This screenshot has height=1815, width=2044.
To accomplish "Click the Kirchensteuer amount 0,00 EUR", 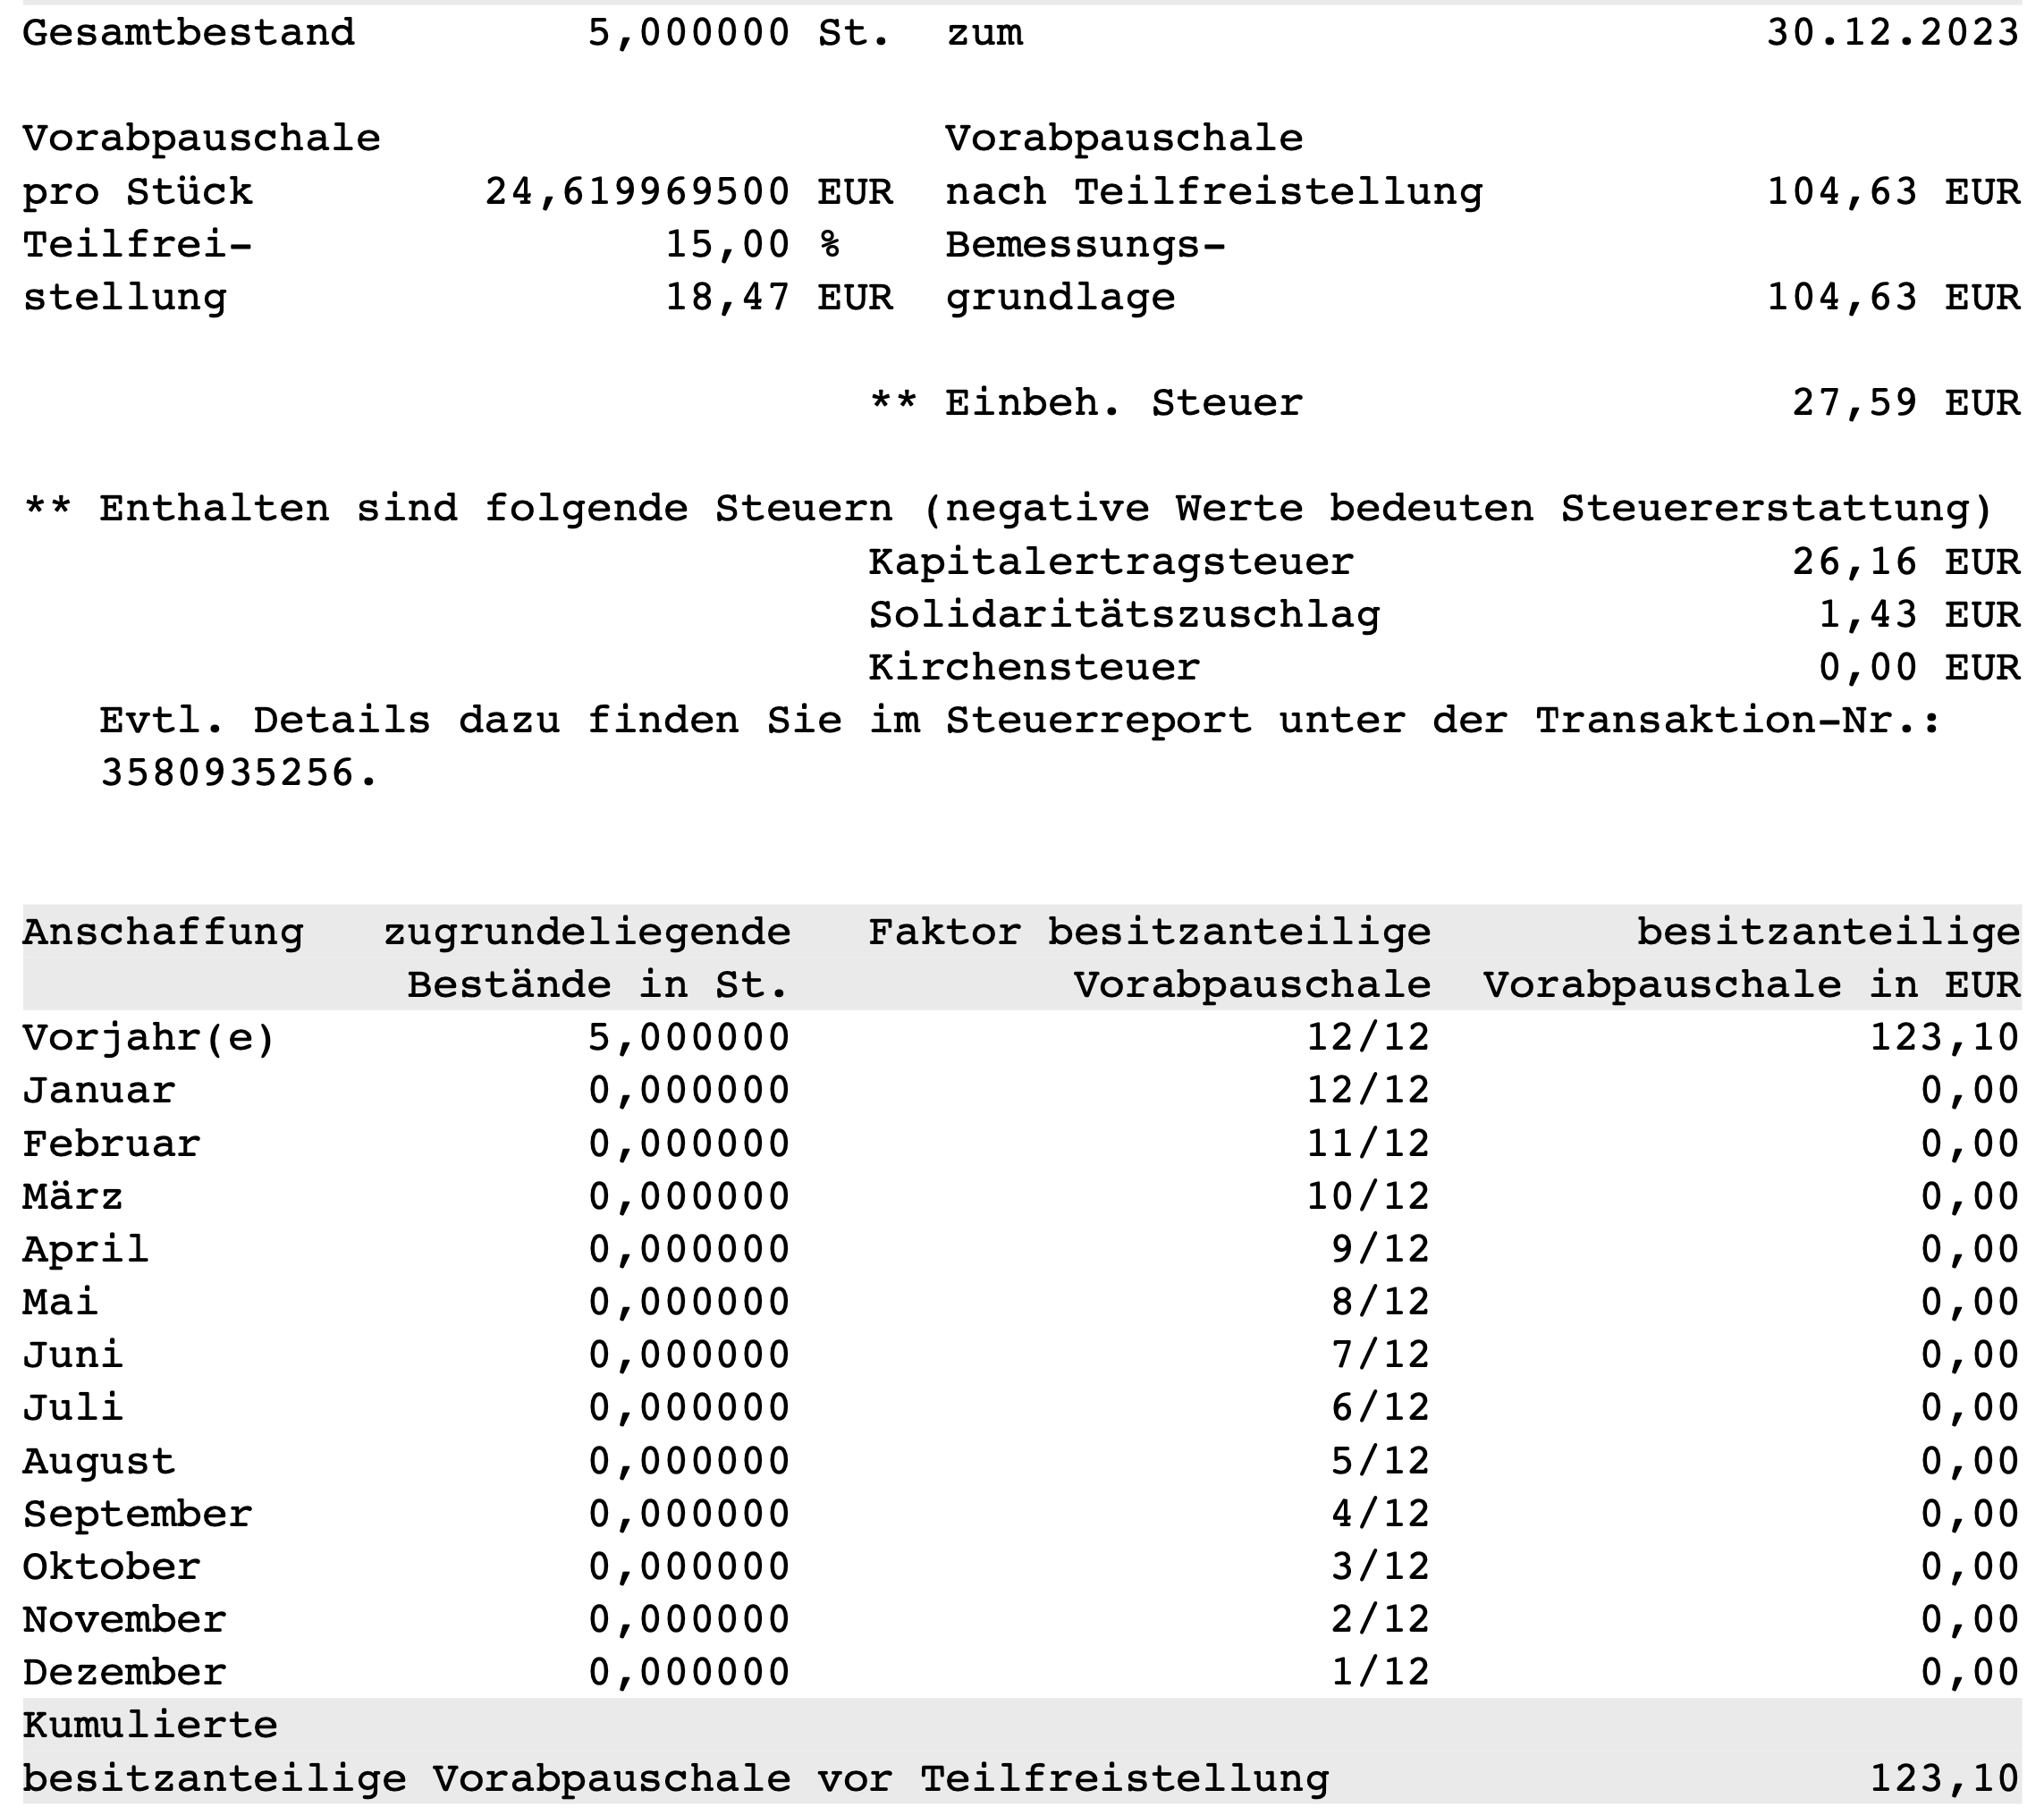I will [1918, 667].
